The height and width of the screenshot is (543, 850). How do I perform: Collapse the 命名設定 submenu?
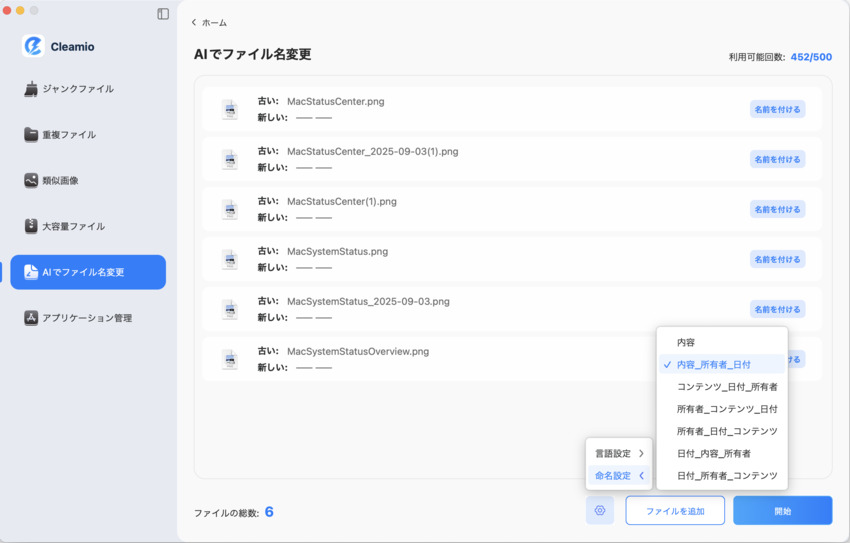point(619,475)
